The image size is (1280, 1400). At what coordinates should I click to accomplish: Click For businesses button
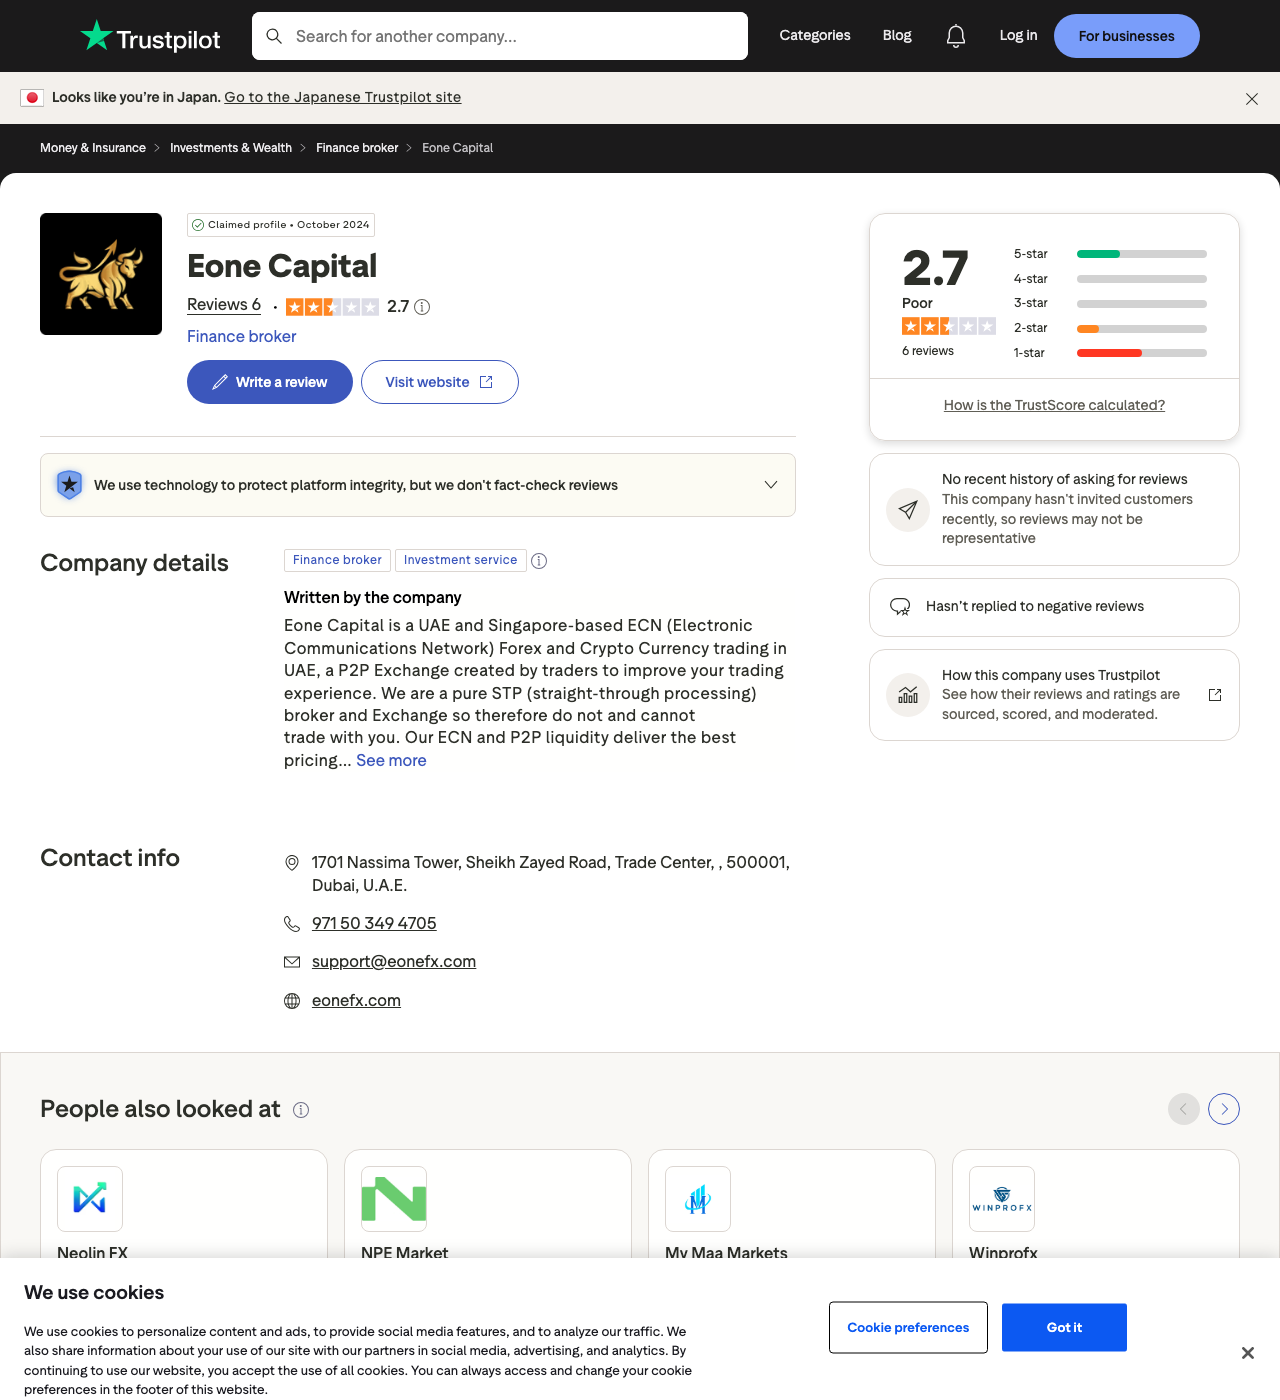[x=1127, y=36]
